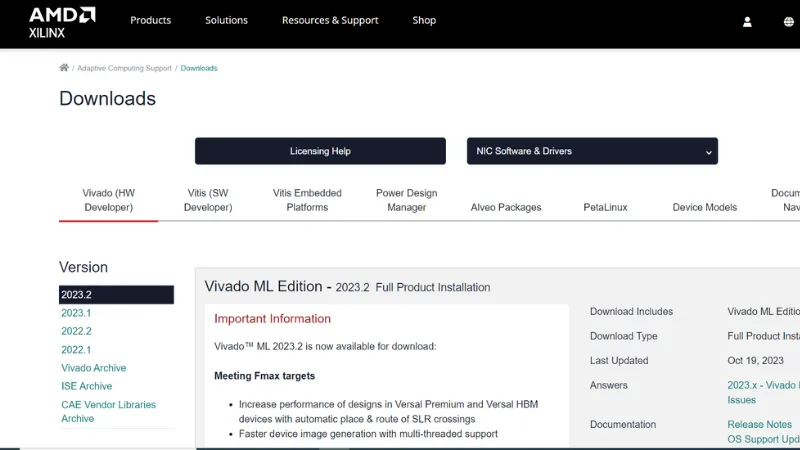Screen dimensions: 800x450
Task: Choose version 2023.1 in sidebar
Action: [x=76, y=313]
